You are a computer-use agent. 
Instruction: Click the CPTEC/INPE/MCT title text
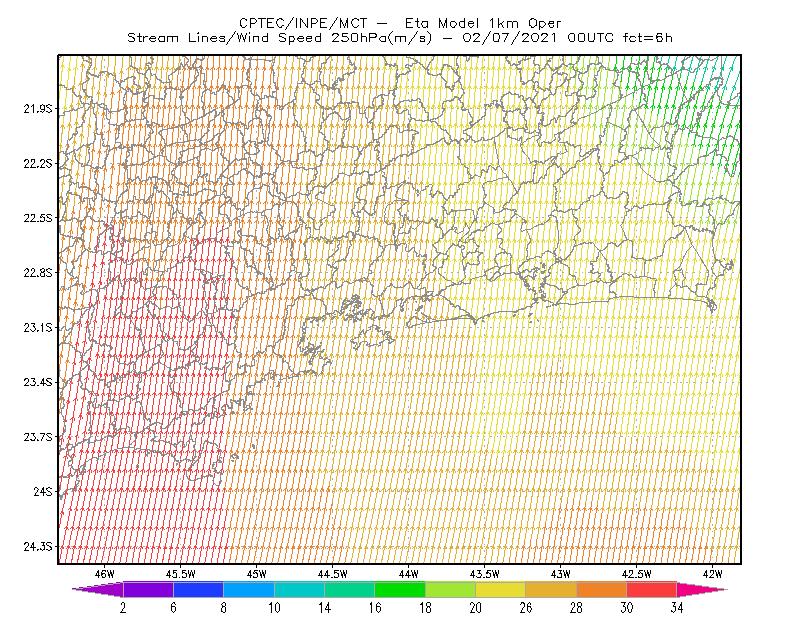tap(303, 23)
